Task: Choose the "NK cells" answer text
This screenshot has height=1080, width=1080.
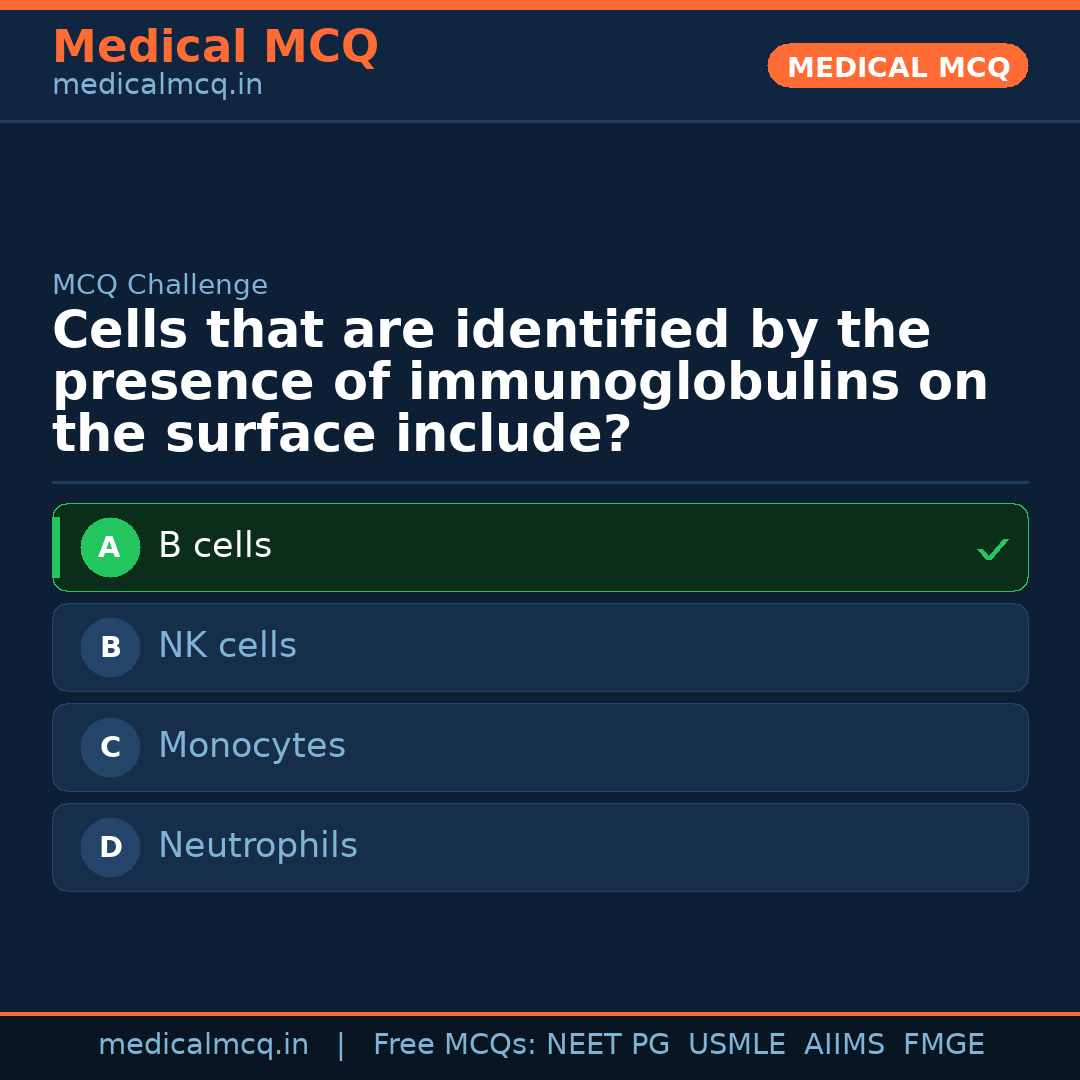Action: [227, 646]
